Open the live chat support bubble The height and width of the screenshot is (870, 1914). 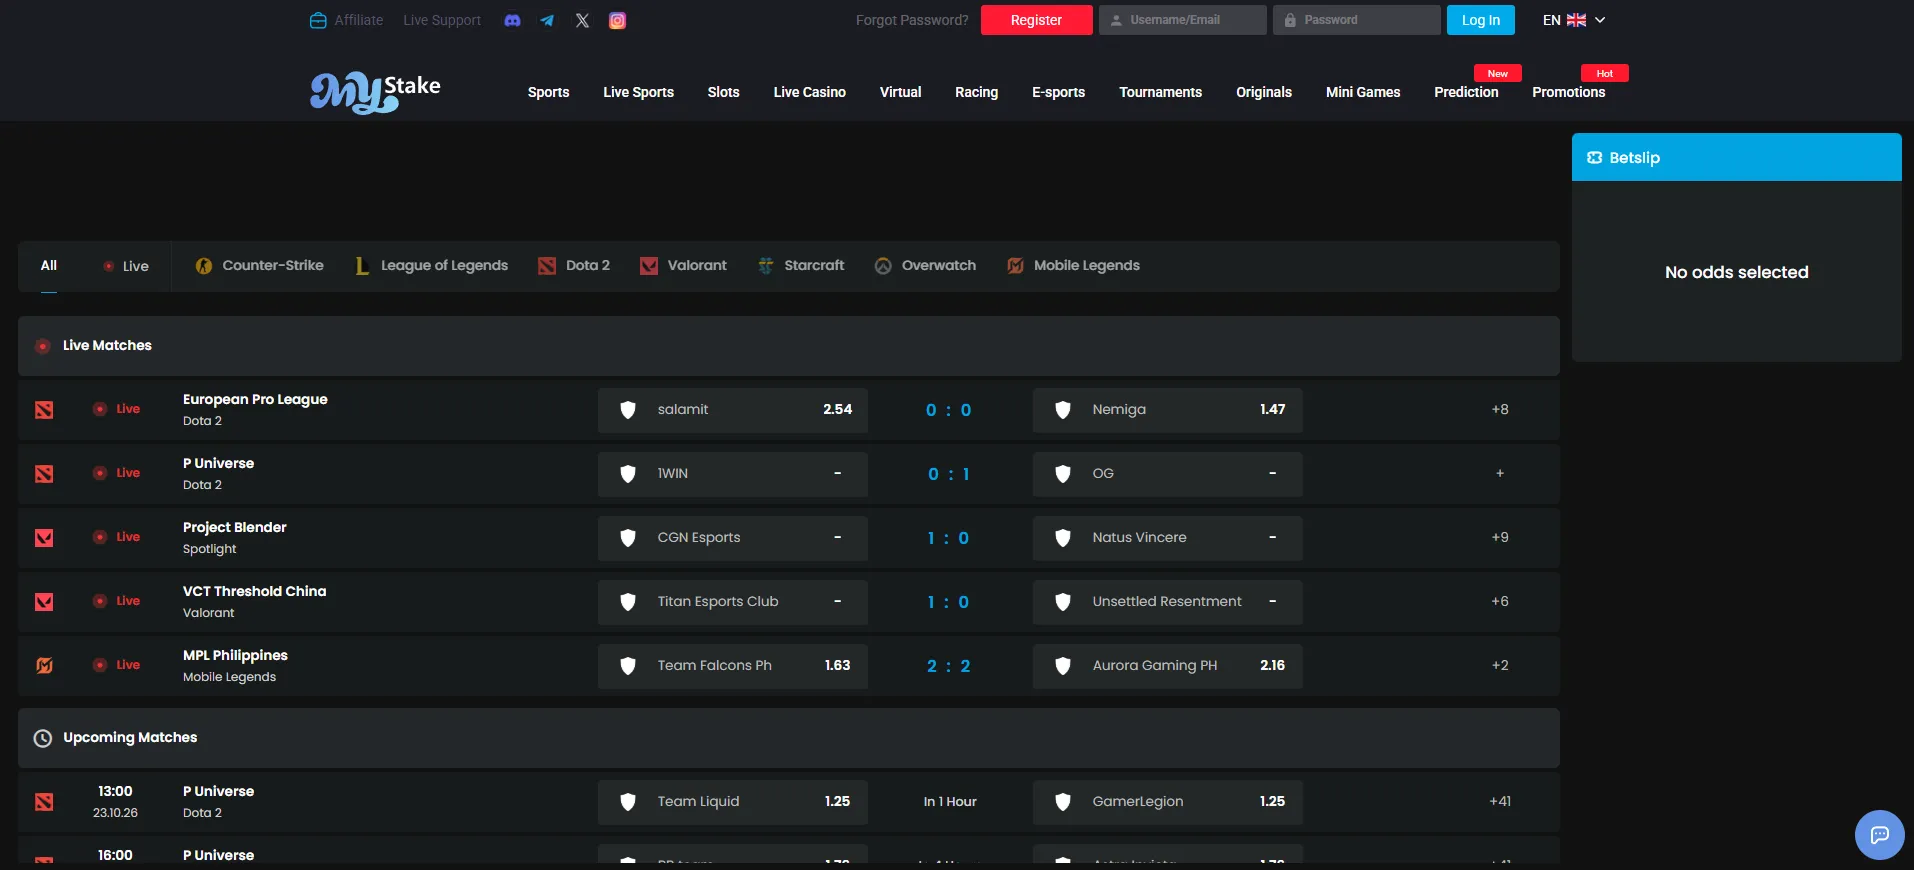tap(1880, 835)
